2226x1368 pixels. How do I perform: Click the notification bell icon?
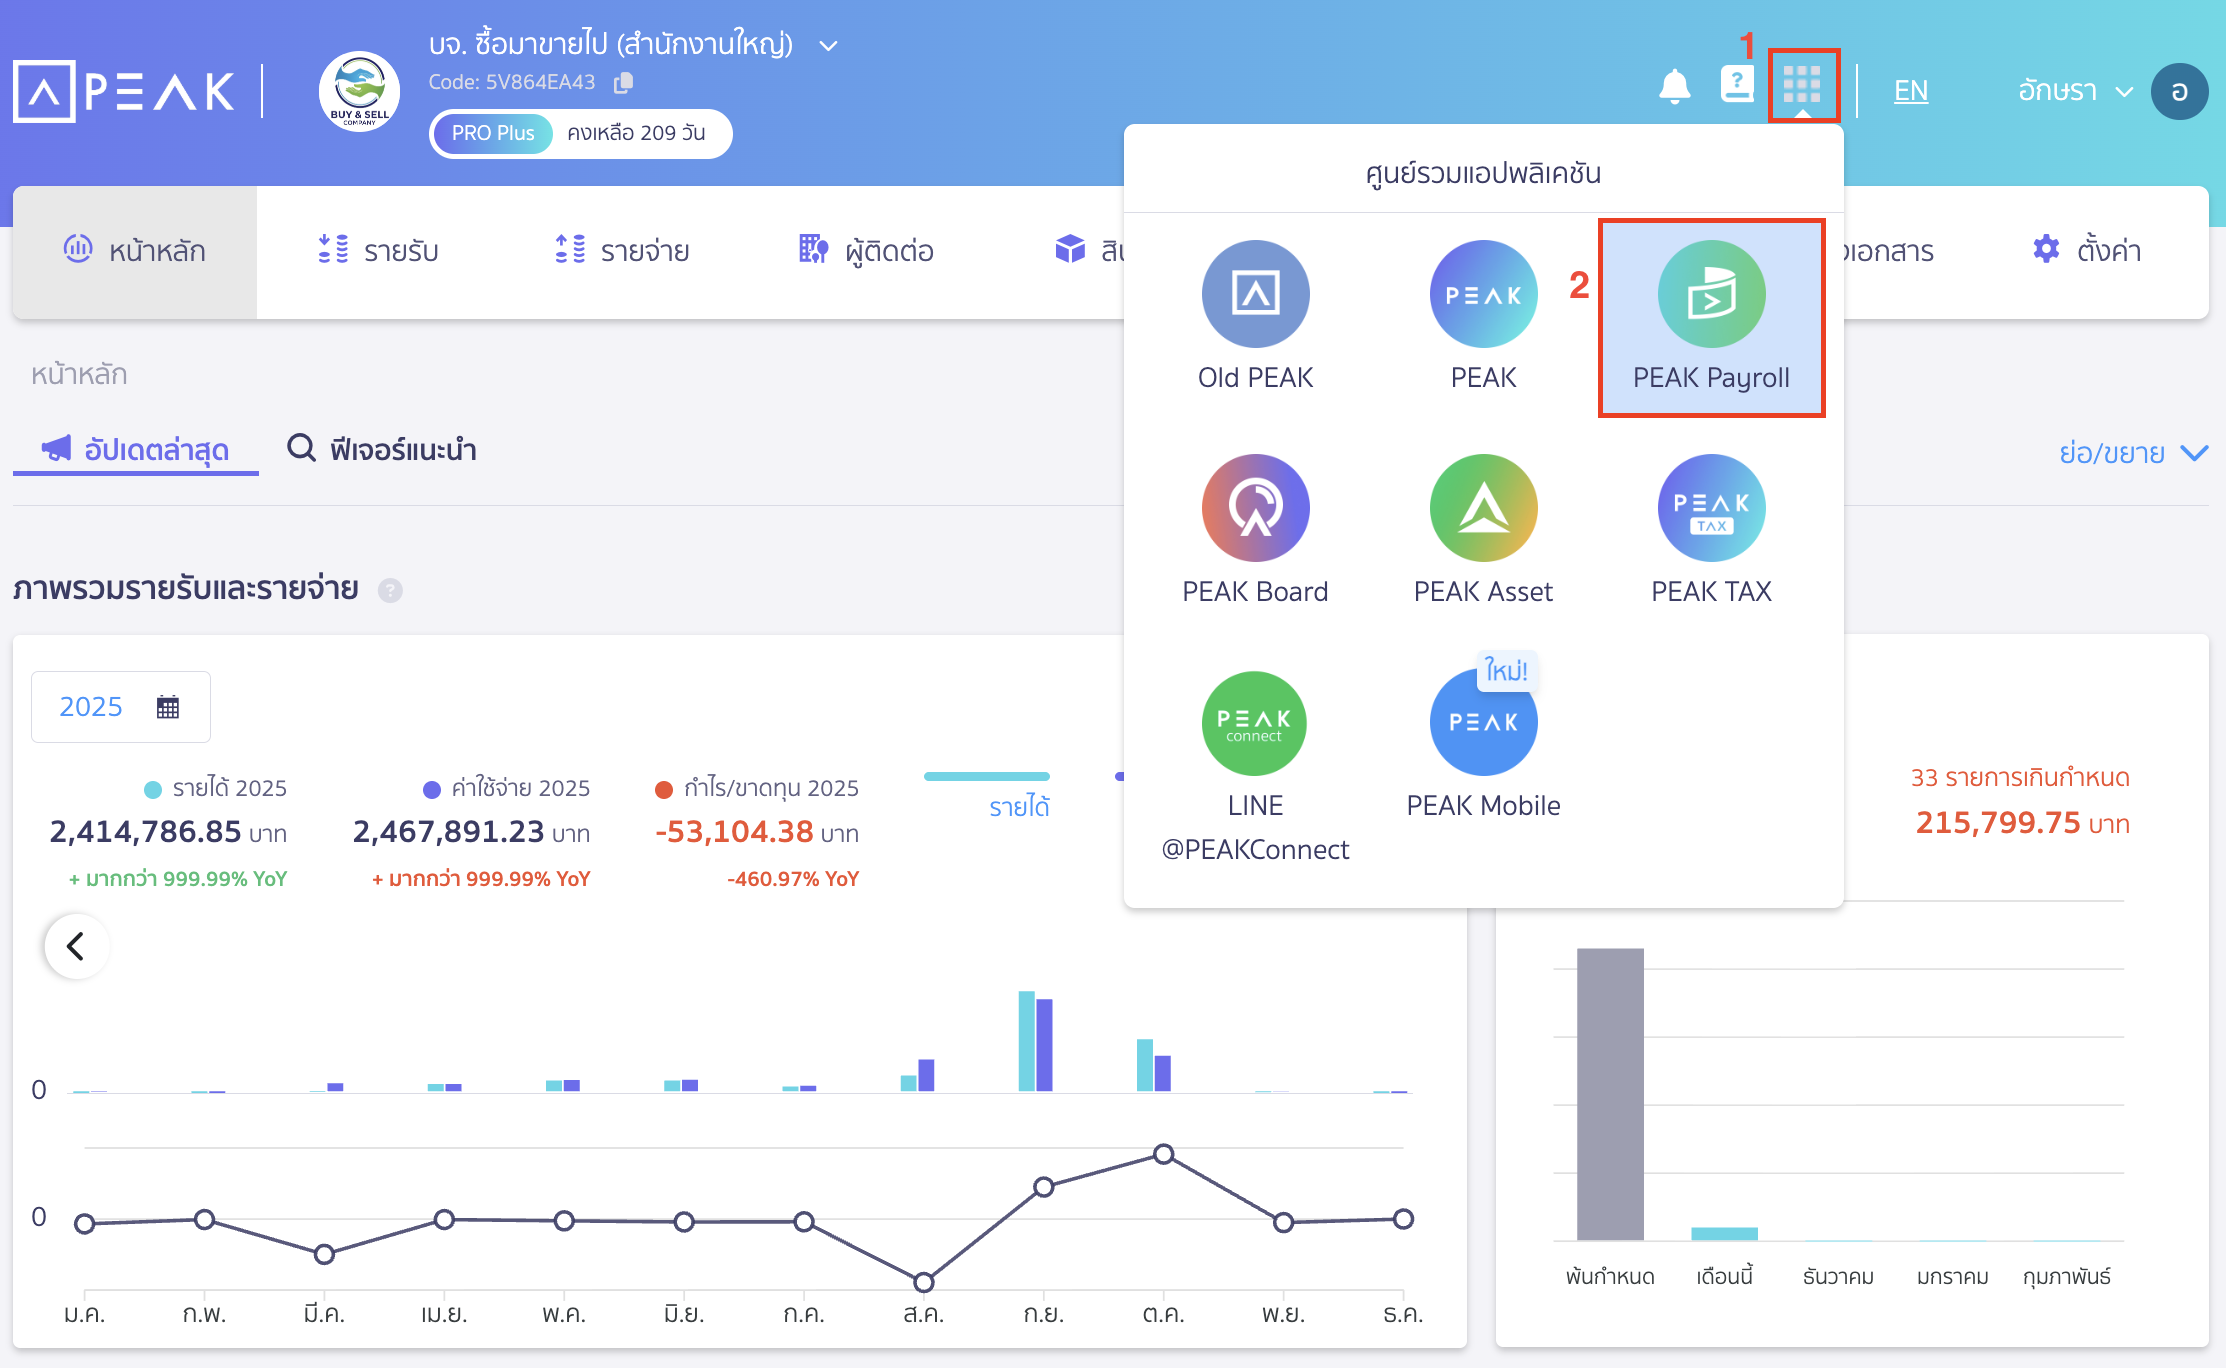1676,87
